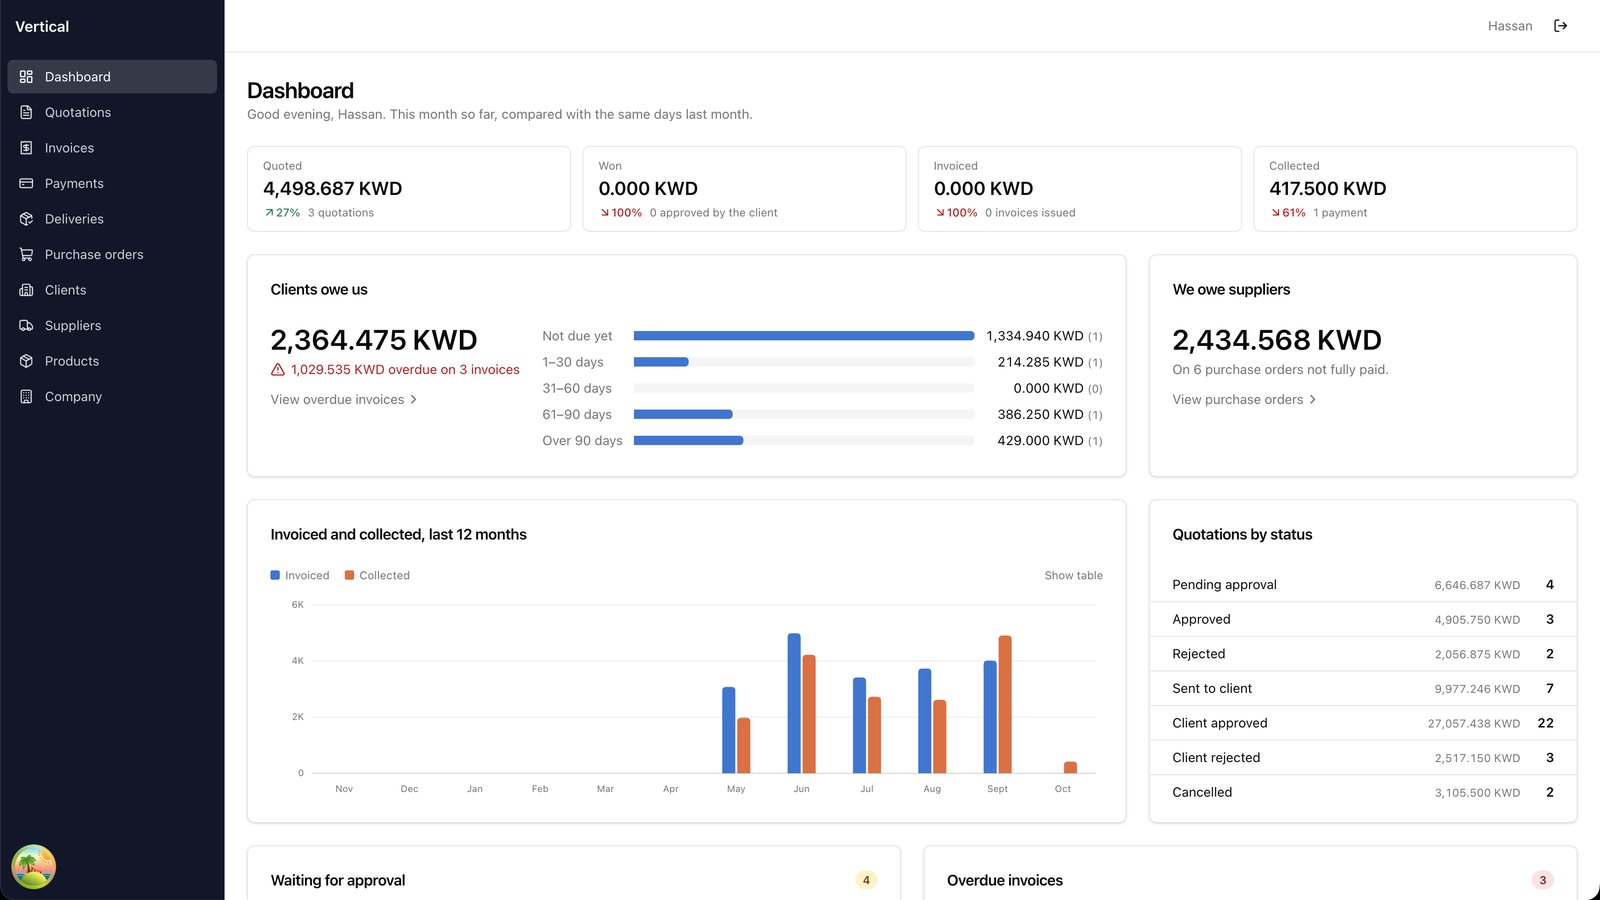The image size is (1600, 900).
Task: Click the May invoiced blue bar
Action: (x=729, y=730)
